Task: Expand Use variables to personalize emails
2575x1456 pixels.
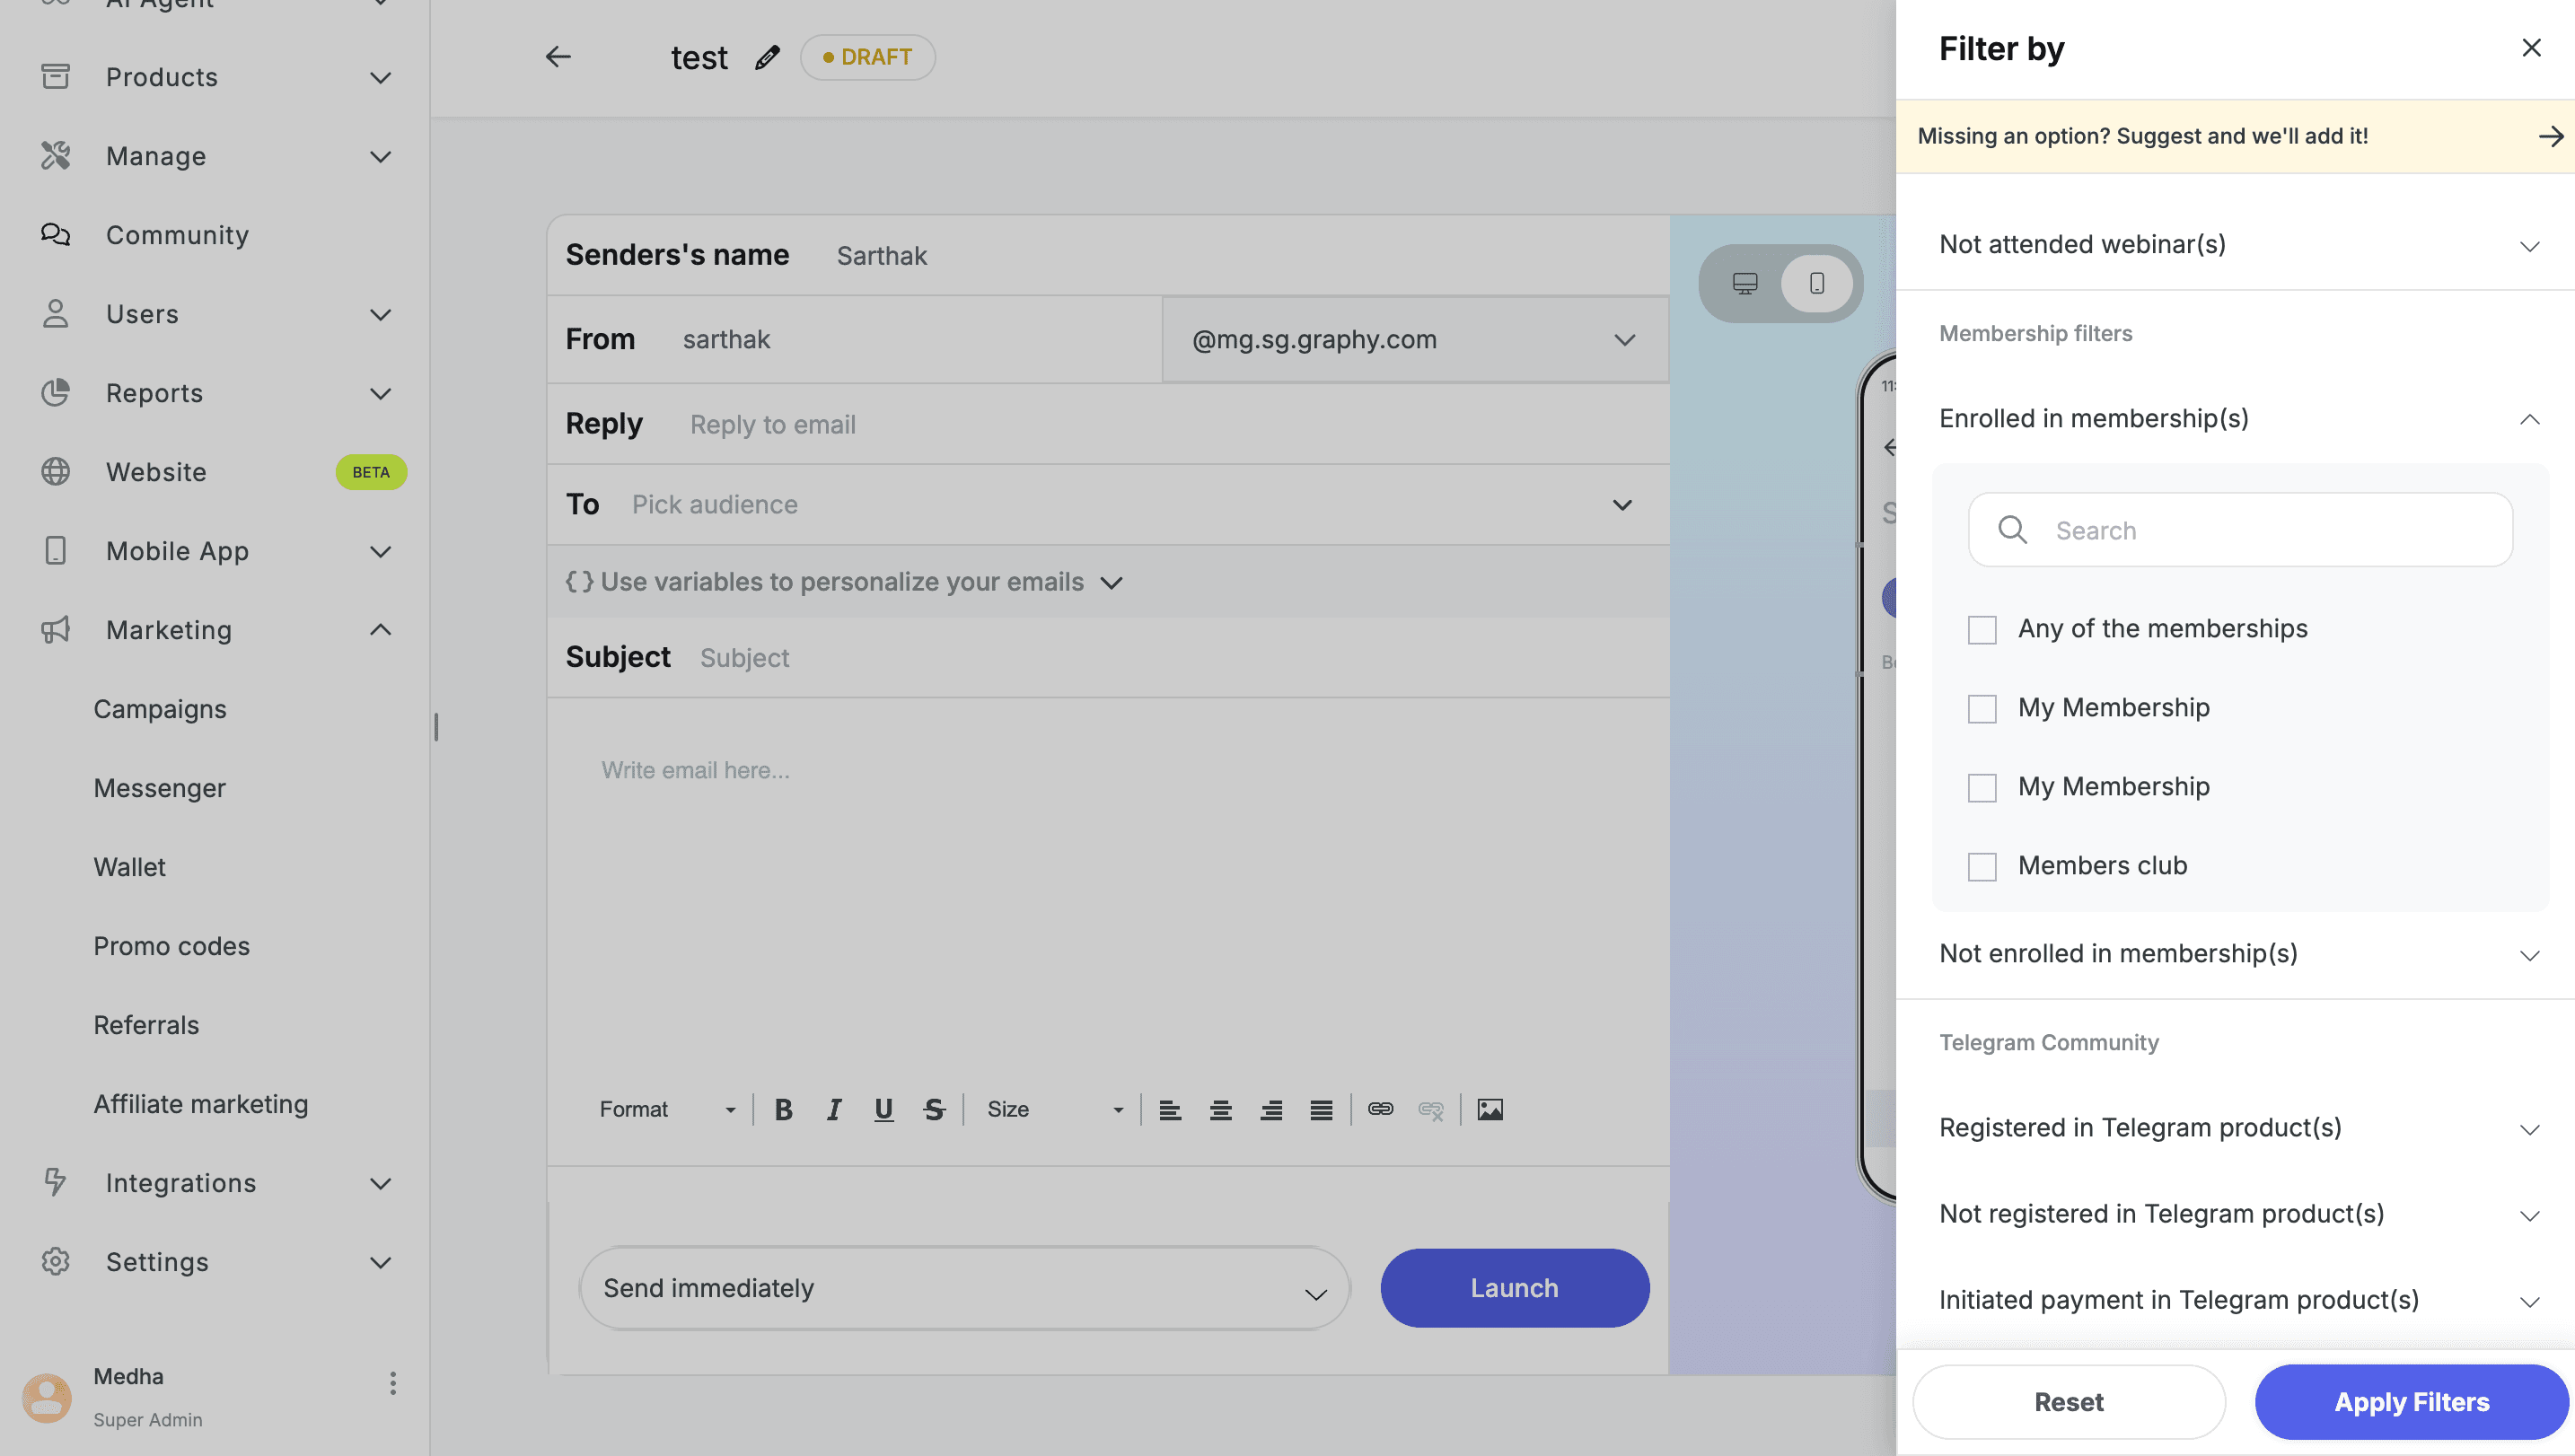Action: point(844,582)
